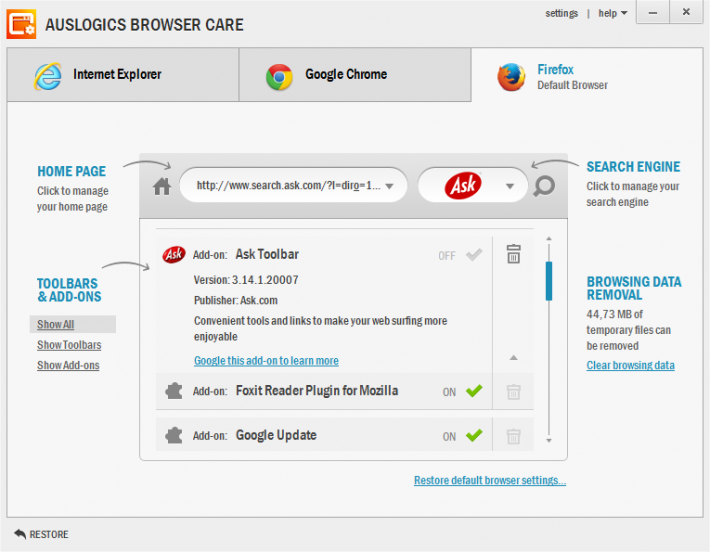Click trash icon for Foxit Reader Plugin
Viewport: 710px width, 552px height.
tap(513, 392)
